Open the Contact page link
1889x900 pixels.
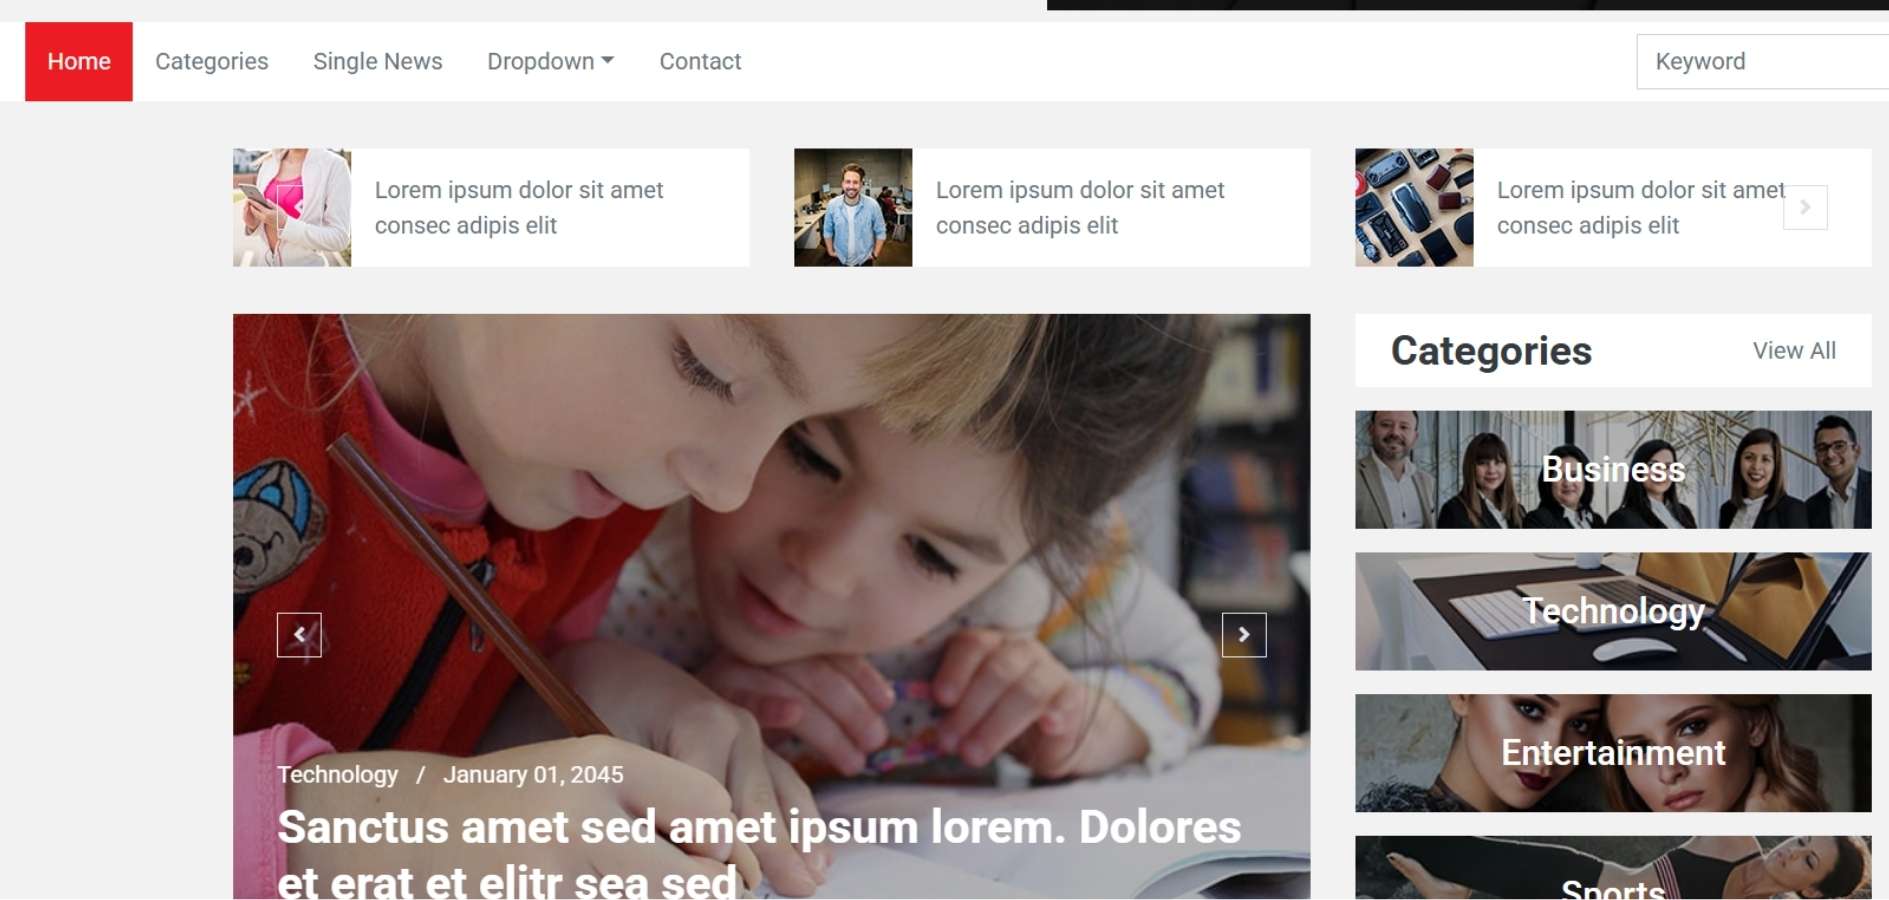click(700, 61)
